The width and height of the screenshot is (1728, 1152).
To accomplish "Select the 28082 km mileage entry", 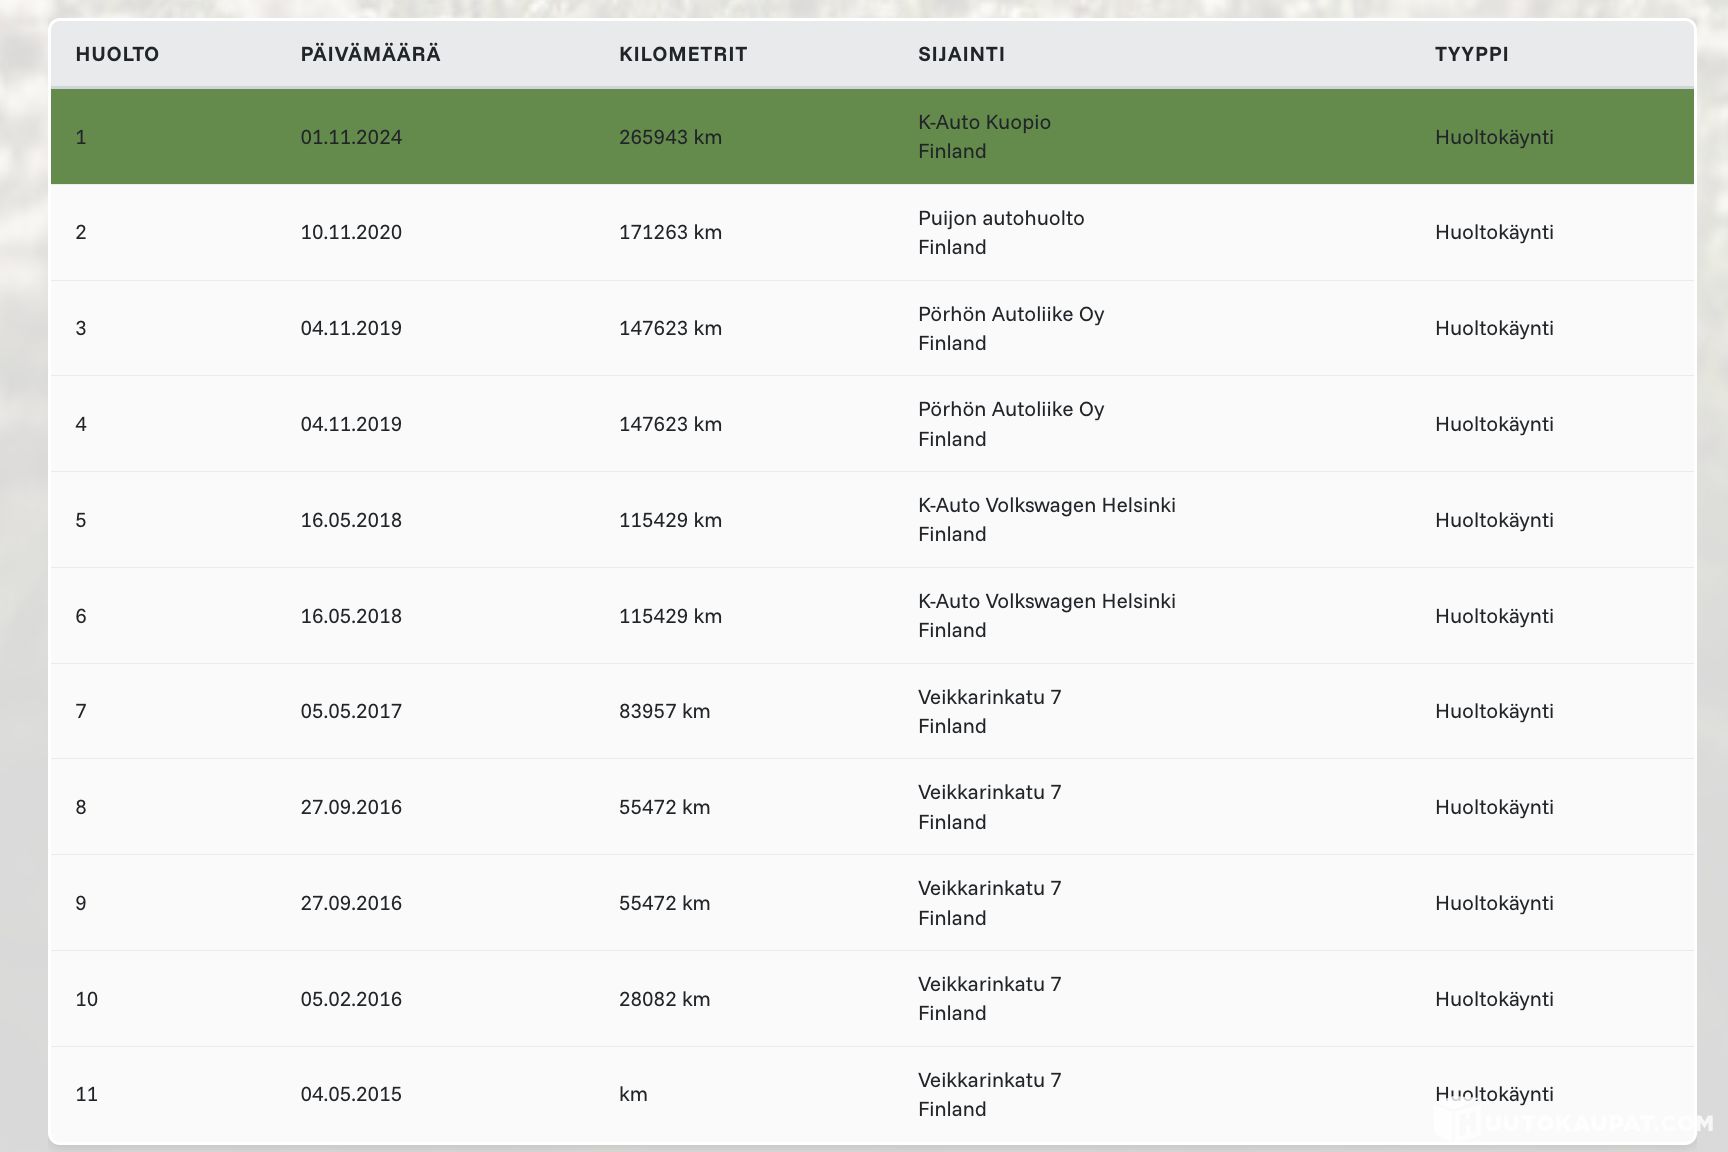I will click(x=664, y=999).
